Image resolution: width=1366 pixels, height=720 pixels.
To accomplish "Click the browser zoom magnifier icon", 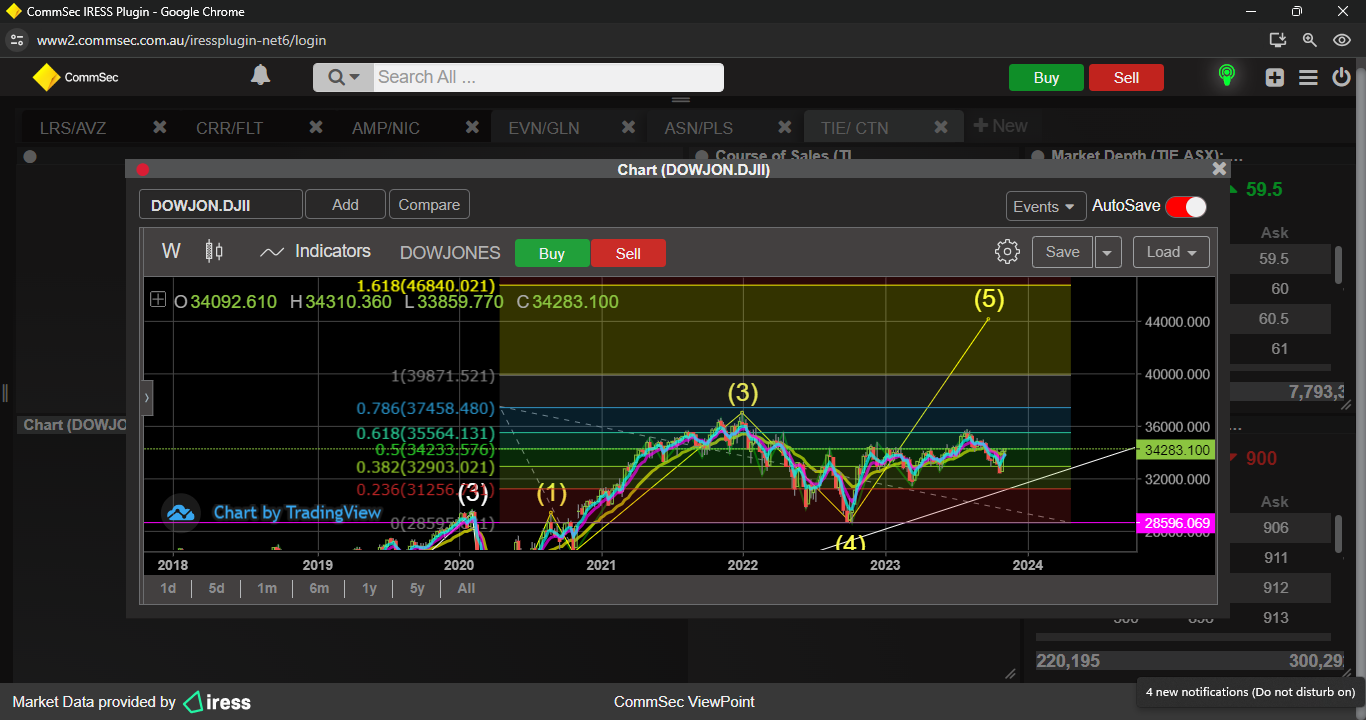I will [1310, 40].
